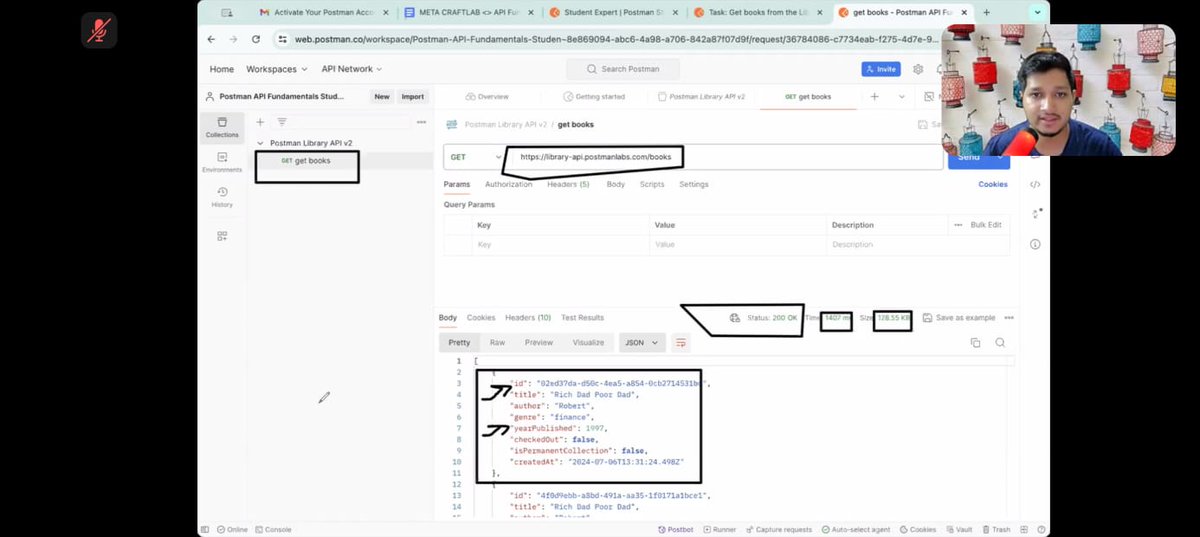Go forward with browser forward arrow

(x=233, y=39)
